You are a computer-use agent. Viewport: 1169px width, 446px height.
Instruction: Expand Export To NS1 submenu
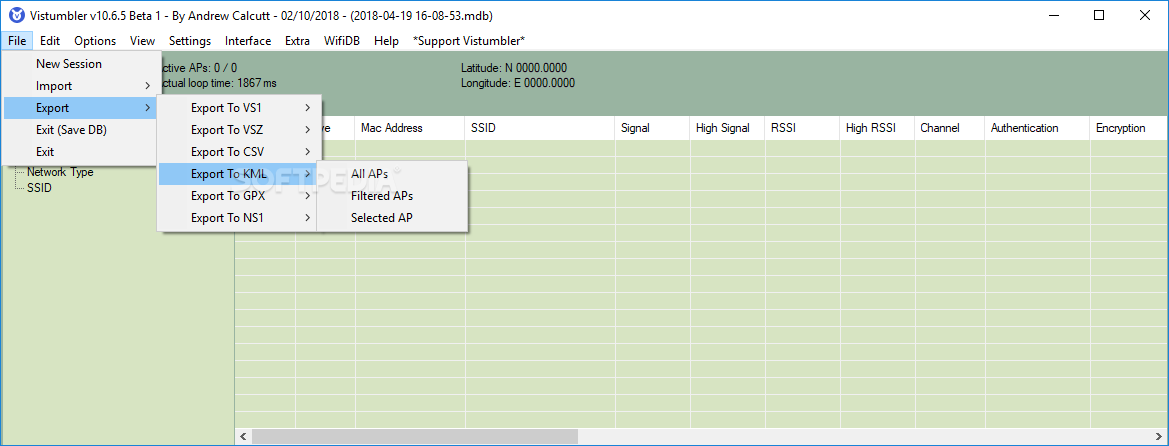coord(239,218)
